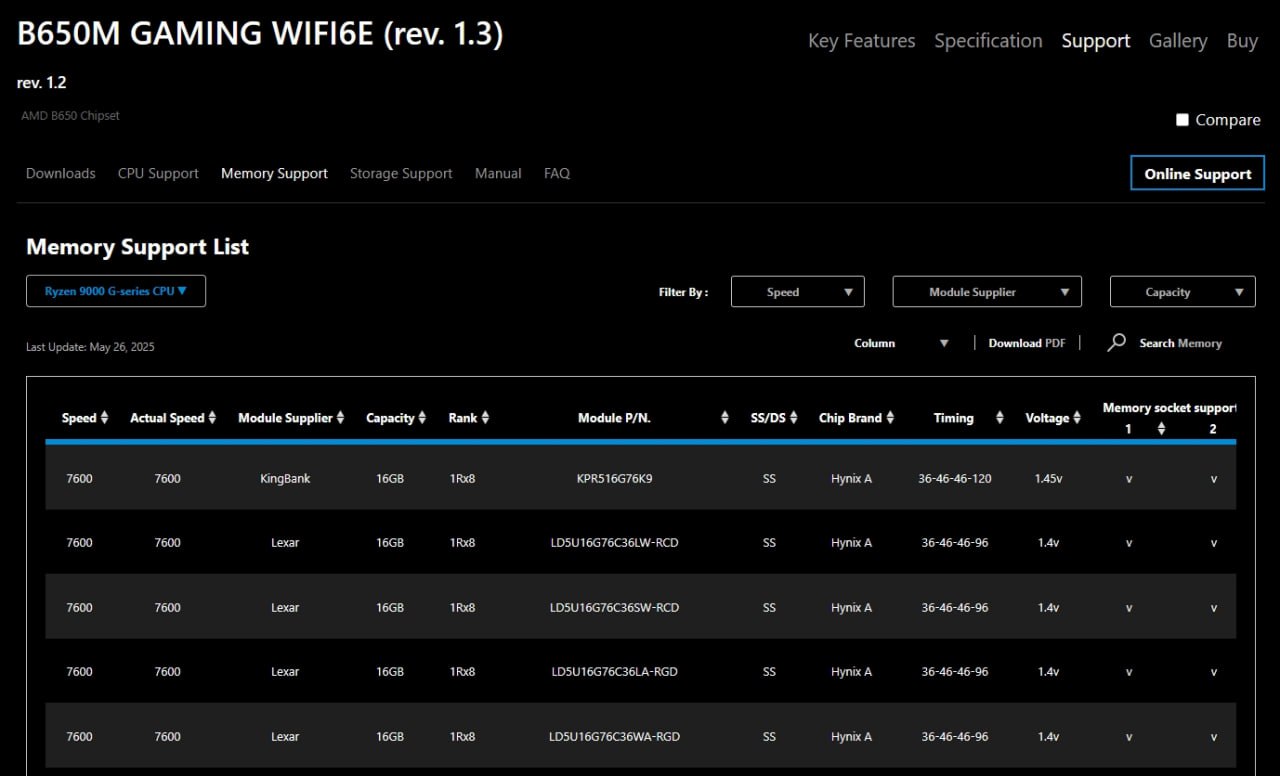Click module number LD5U16G76C36WA-RGD
This screenshot has height=776, width=1280.
614,737
